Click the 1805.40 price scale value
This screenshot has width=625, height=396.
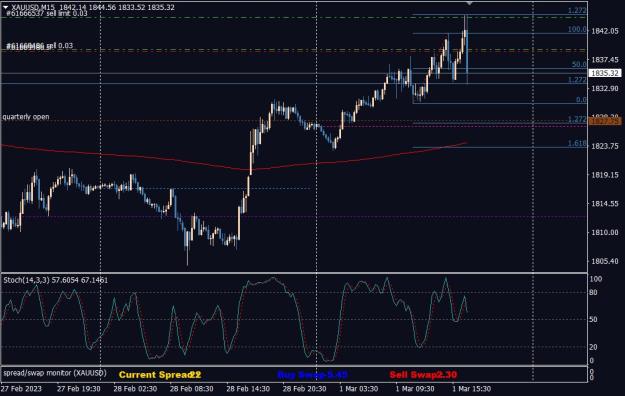(605, 261)
